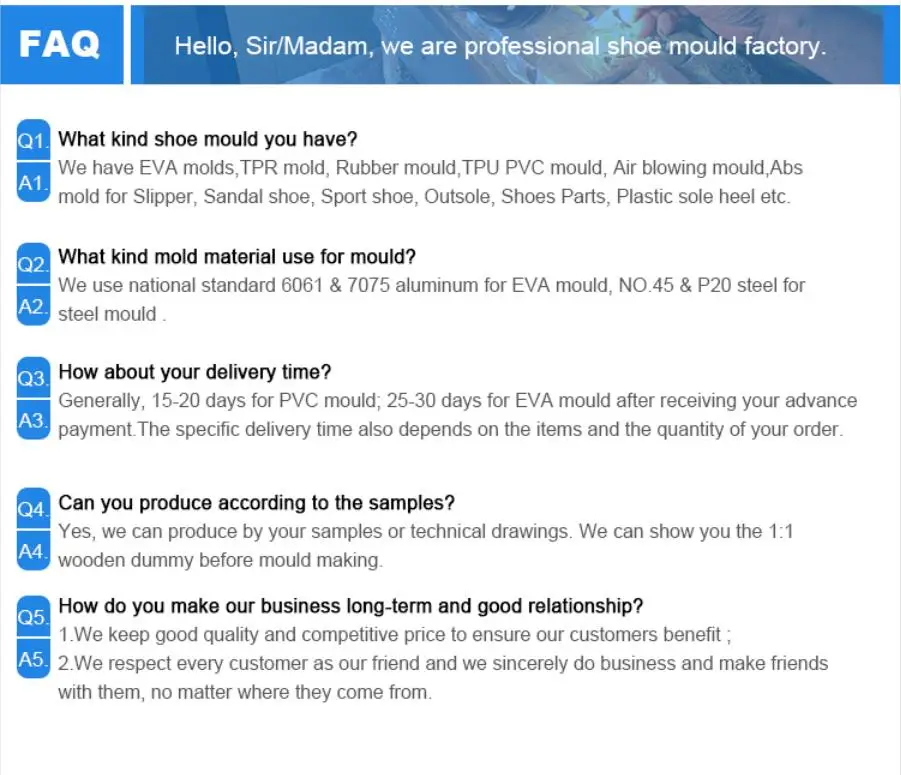Click the blue FAQ header label
The image size is (901, 775).
[60, 44]
